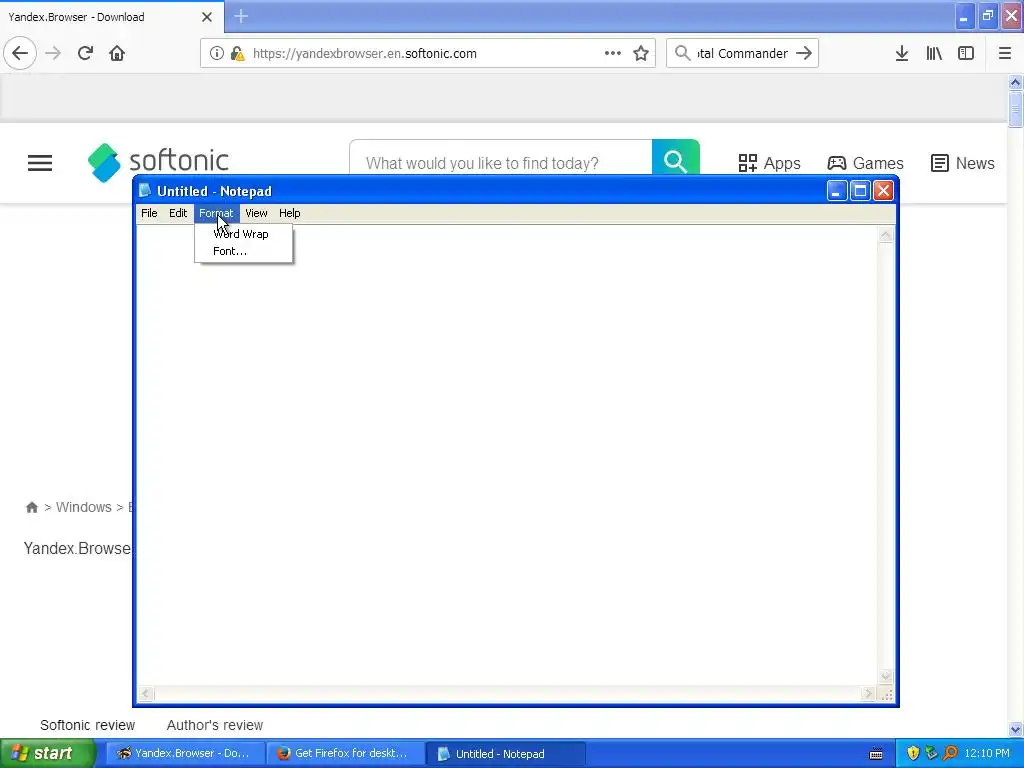Click Notepad horizontal scrollbar right arrow
Image resolution: width=1024 pixels, height=768 pixels.
click(868, 694)
